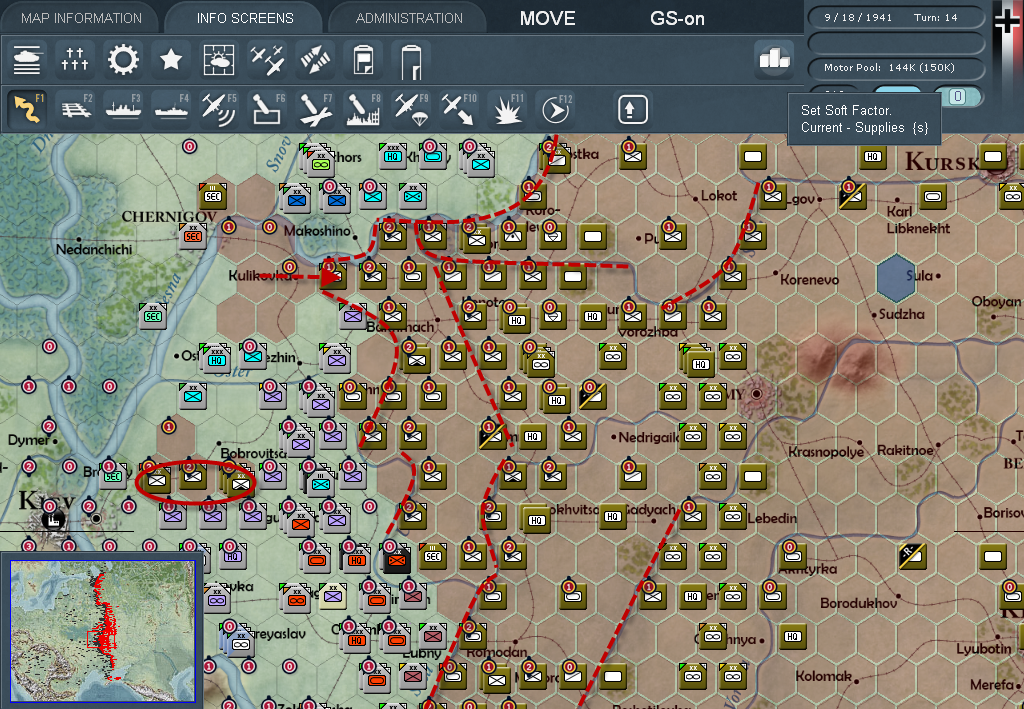Activate Move mode (F1) arrow
This screenshot has height=709, width=1024.
(27, 108)
